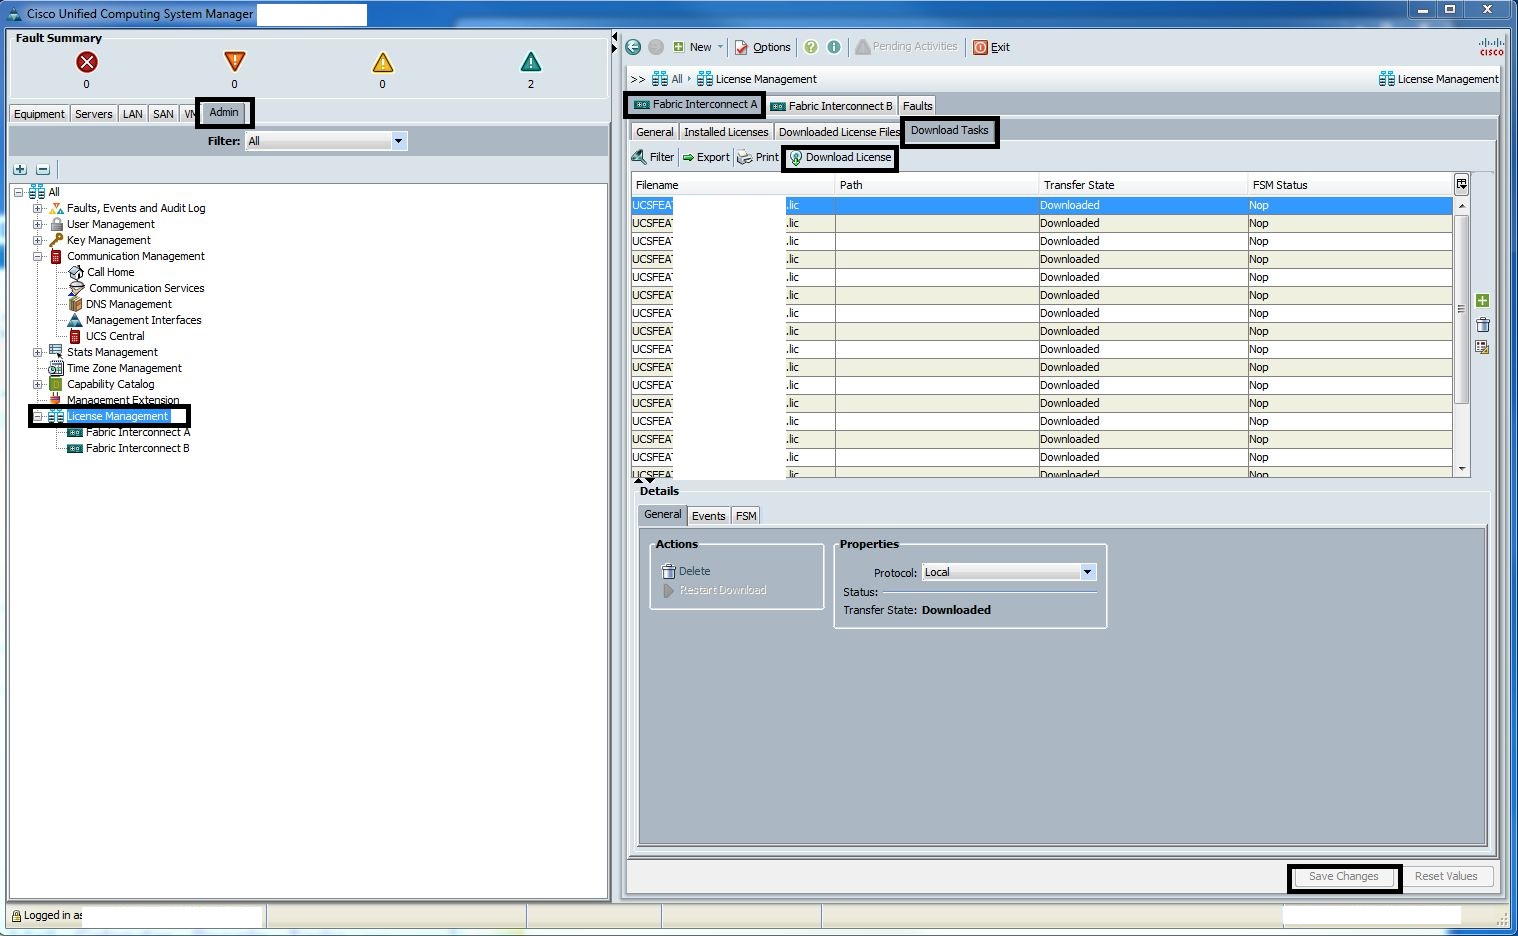Collapse left pane with splitter arrow

point(614,38)
